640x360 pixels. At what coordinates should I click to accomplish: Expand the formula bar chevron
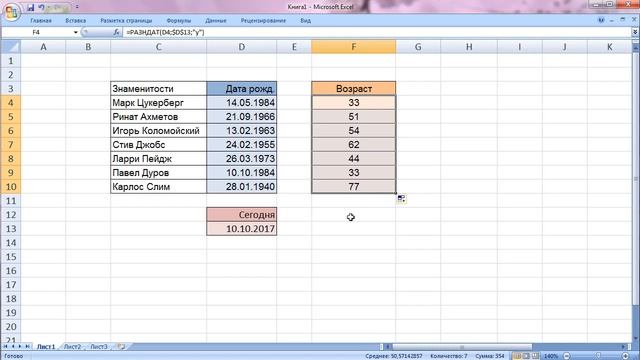(x=635, y=32)
